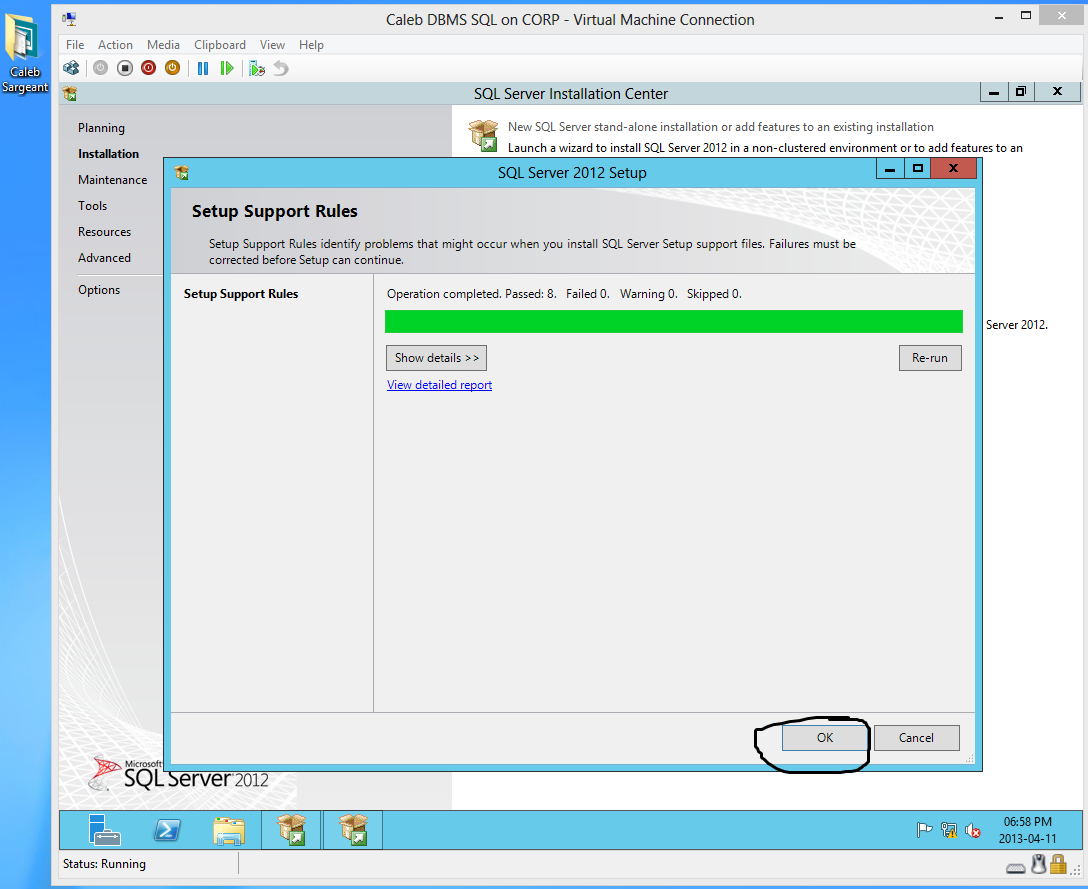Click the Virtual Machine Connection window icon
This screenshot has height=889, width=1088.
69,19
